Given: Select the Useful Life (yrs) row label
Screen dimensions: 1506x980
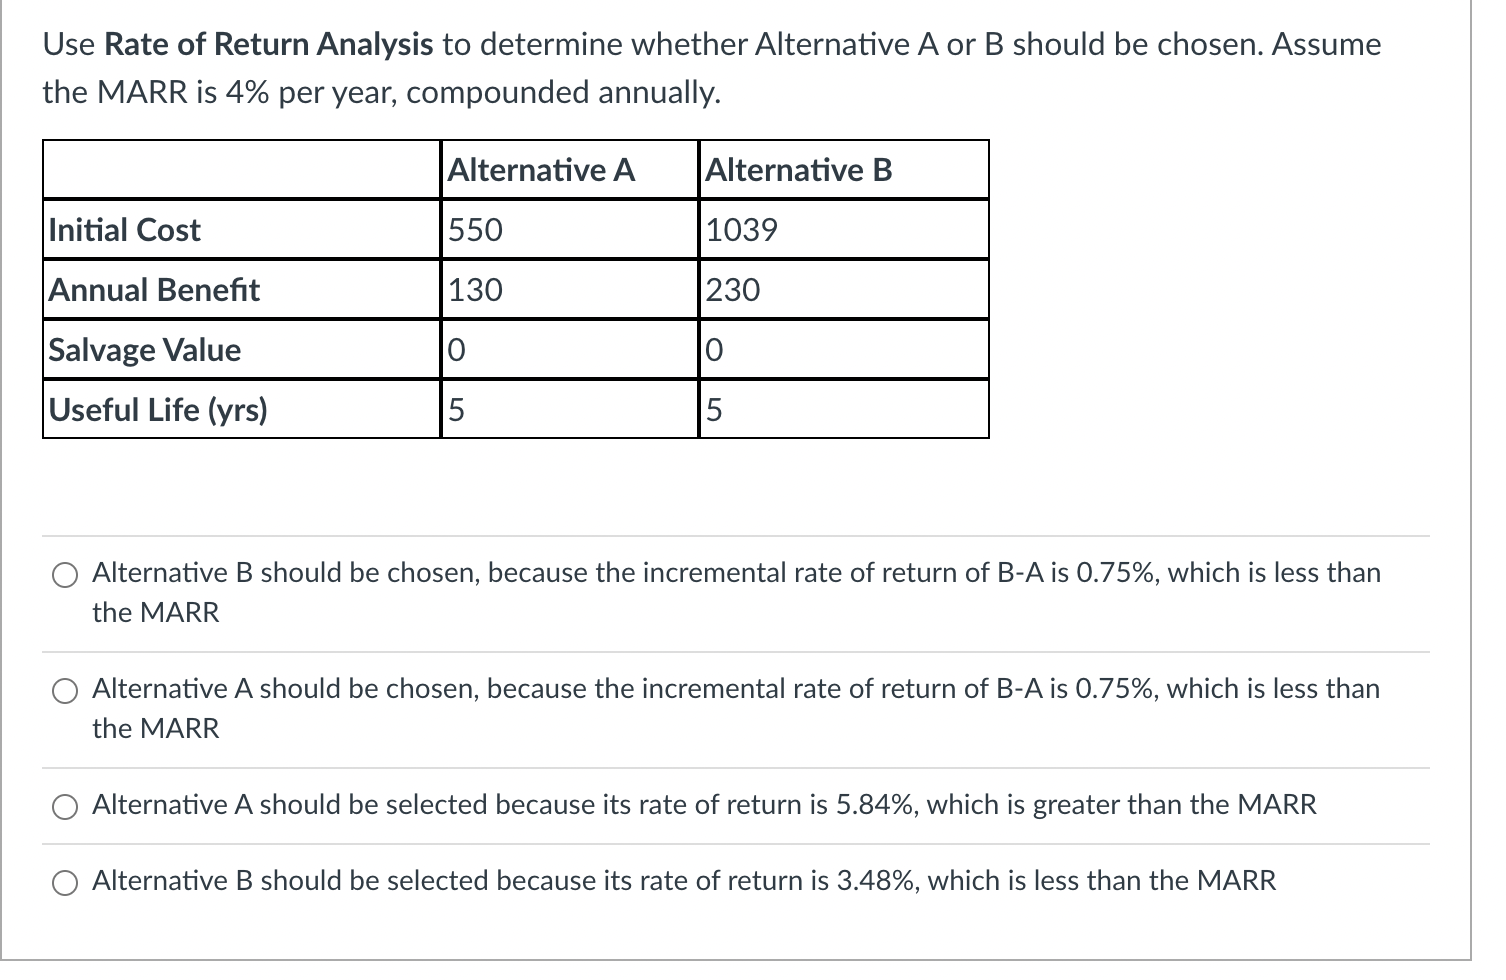Looking at the screenshot, I should coord(158,410).
